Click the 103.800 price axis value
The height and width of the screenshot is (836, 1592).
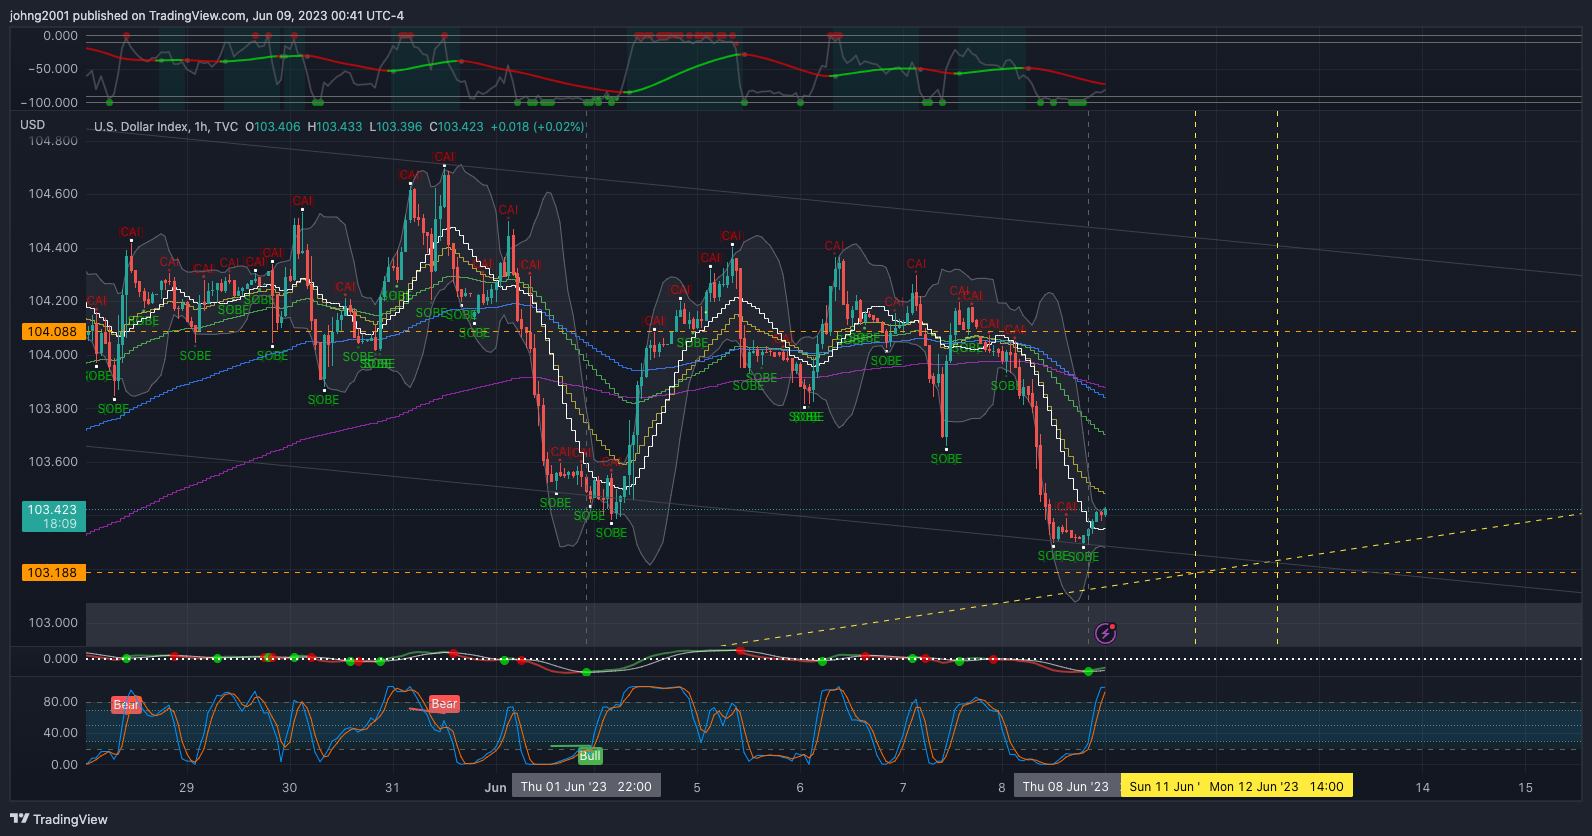tap(53, 409)
